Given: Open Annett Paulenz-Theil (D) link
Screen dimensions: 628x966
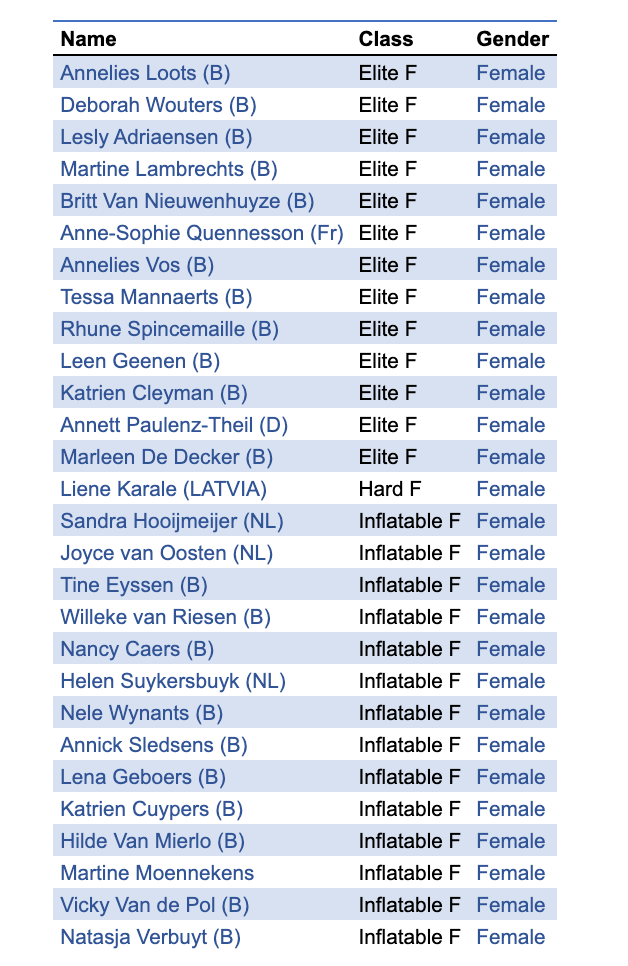Looking at the screenshot, I should click(x=174, y=425).
